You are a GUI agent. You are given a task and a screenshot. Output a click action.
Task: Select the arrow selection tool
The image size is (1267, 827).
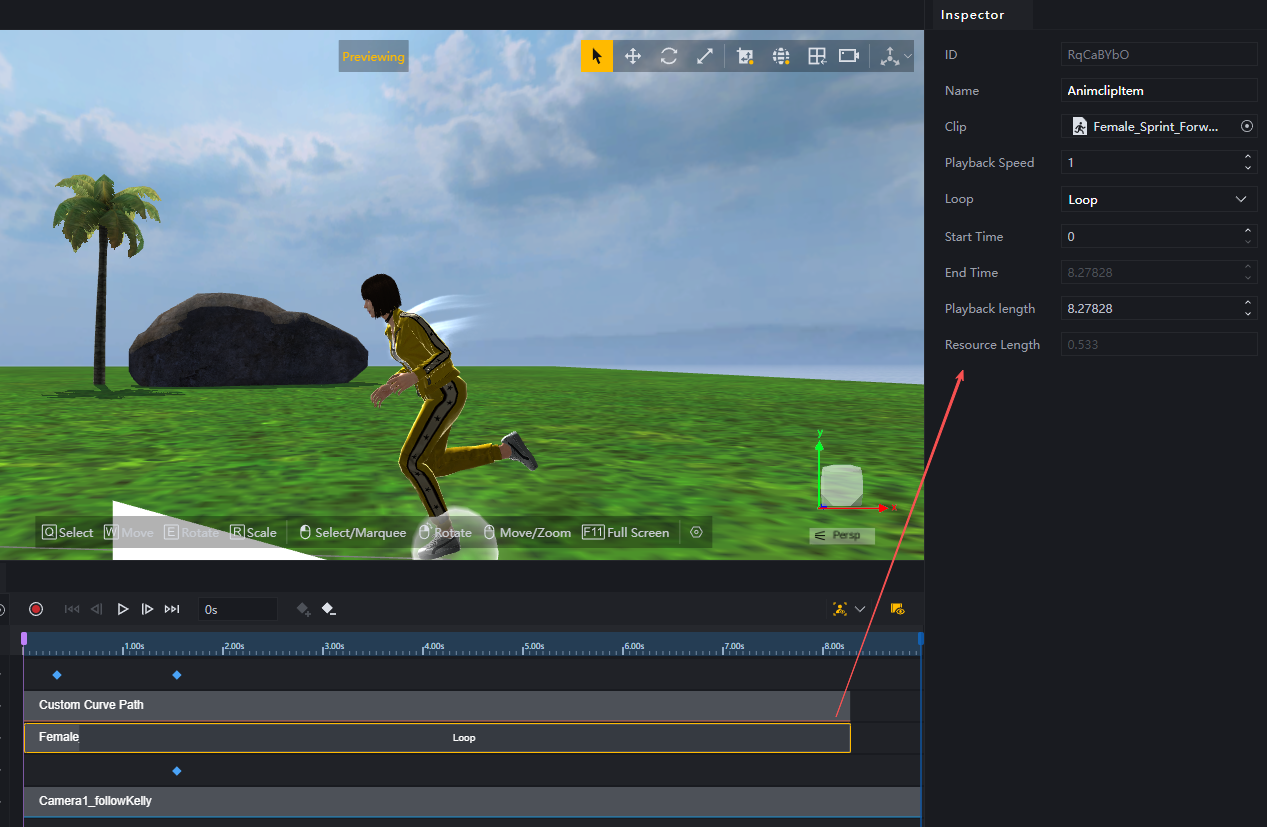[x=597, y=56]
